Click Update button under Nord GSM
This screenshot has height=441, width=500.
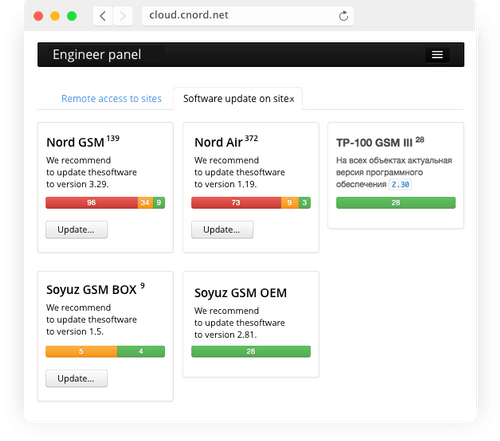tap(76, 230)
